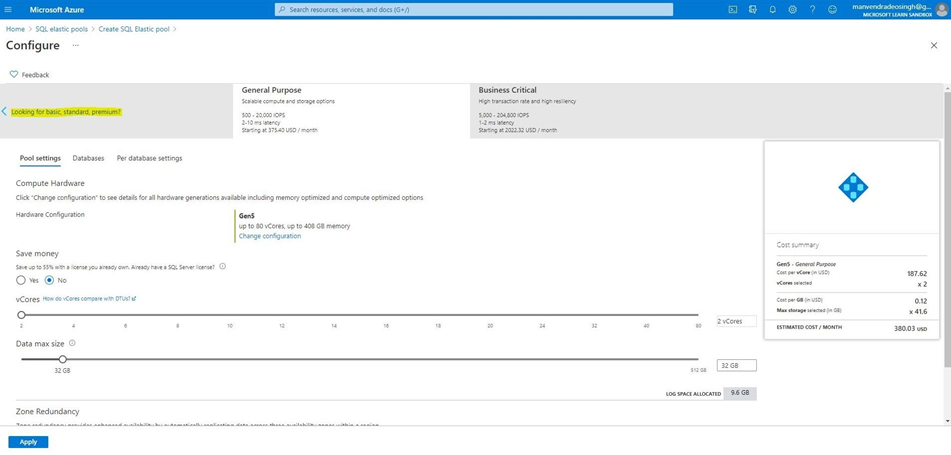Click the Microsoft Azure title in the header

57,10
